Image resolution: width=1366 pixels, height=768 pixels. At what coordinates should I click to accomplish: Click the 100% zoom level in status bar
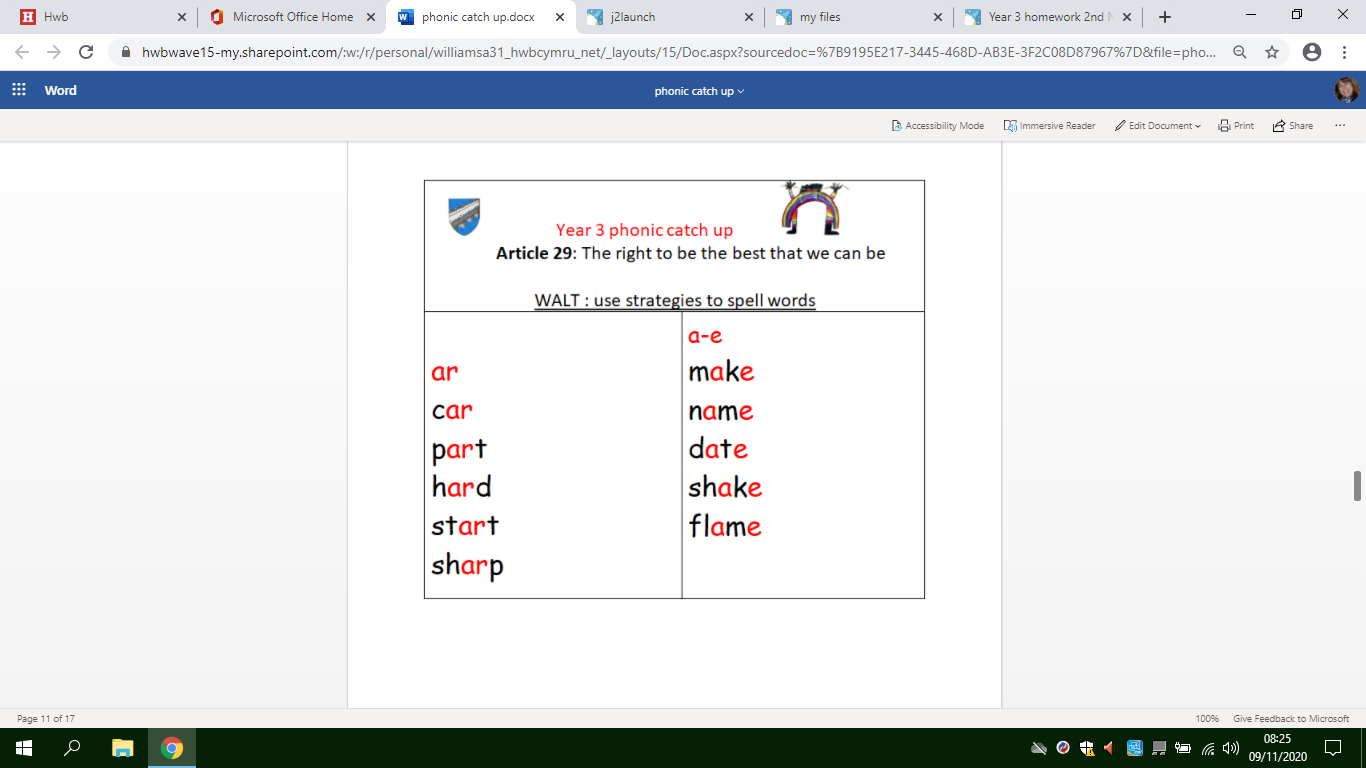click(x=1207, y=719)
